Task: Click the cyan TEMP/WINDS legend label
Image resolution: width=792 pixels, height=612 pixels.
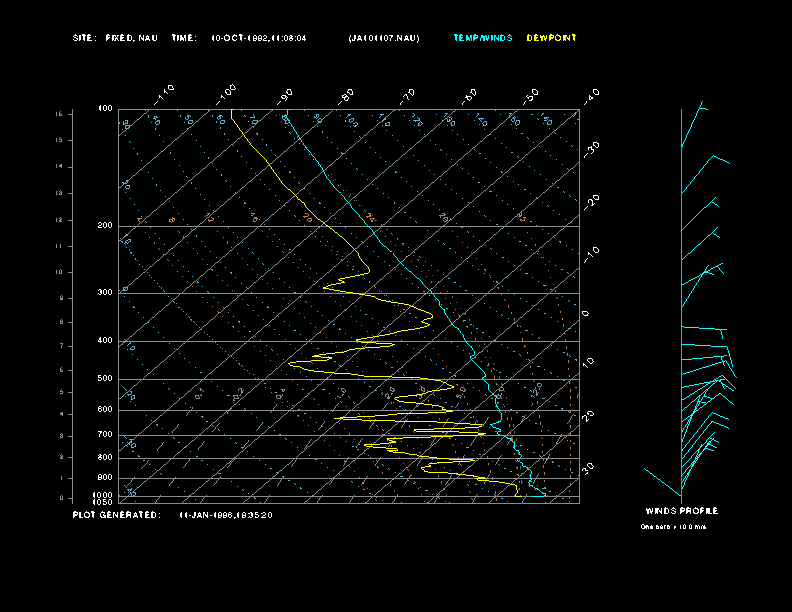Action: tap(482, 38)
